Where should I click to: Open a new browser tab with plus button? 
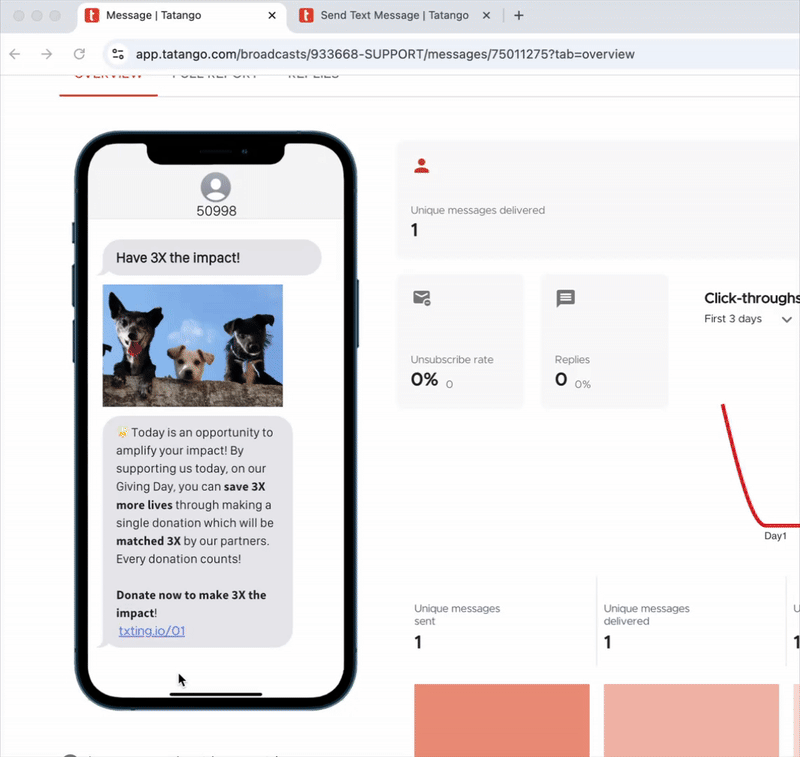(518, 15)
